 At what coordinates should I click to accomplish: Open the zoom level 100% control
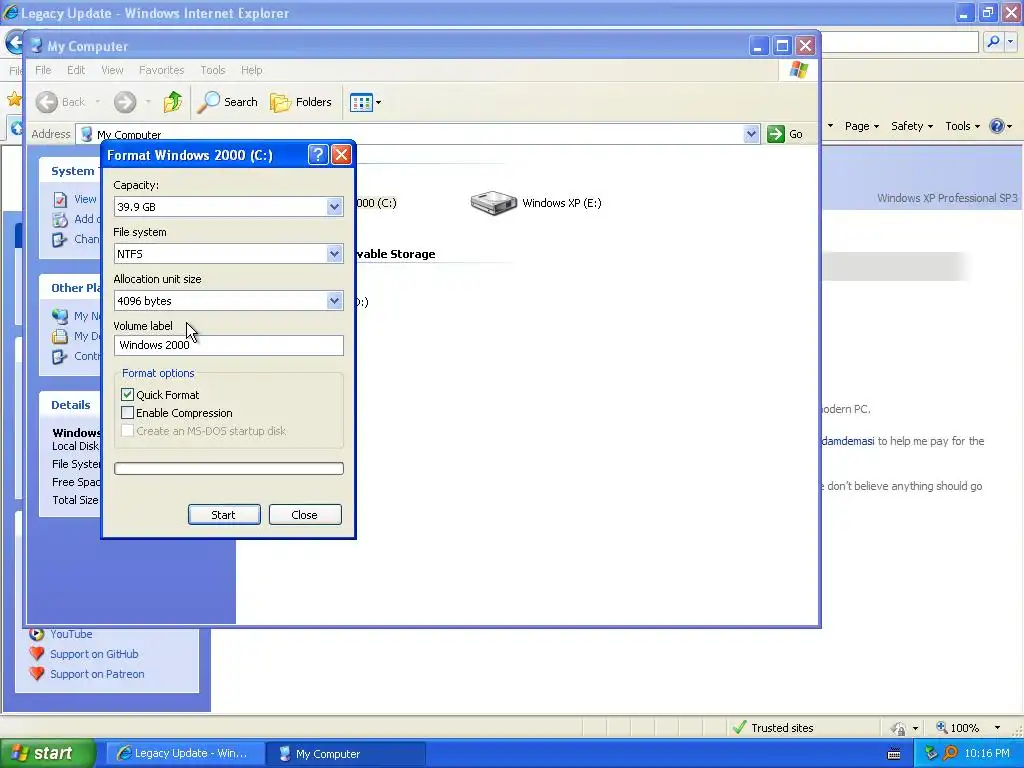[968, 728]
